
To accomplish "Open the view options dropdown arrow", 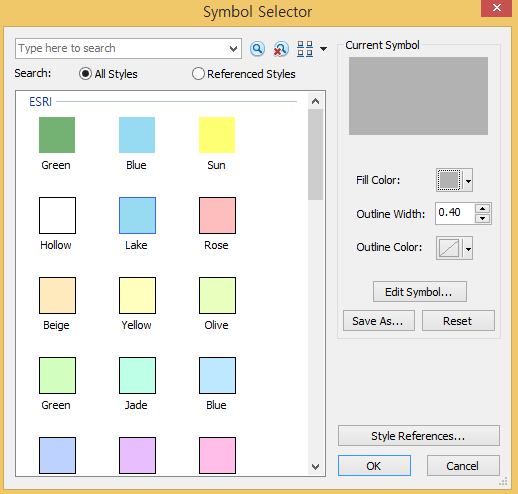I will [x=323, y=49].
